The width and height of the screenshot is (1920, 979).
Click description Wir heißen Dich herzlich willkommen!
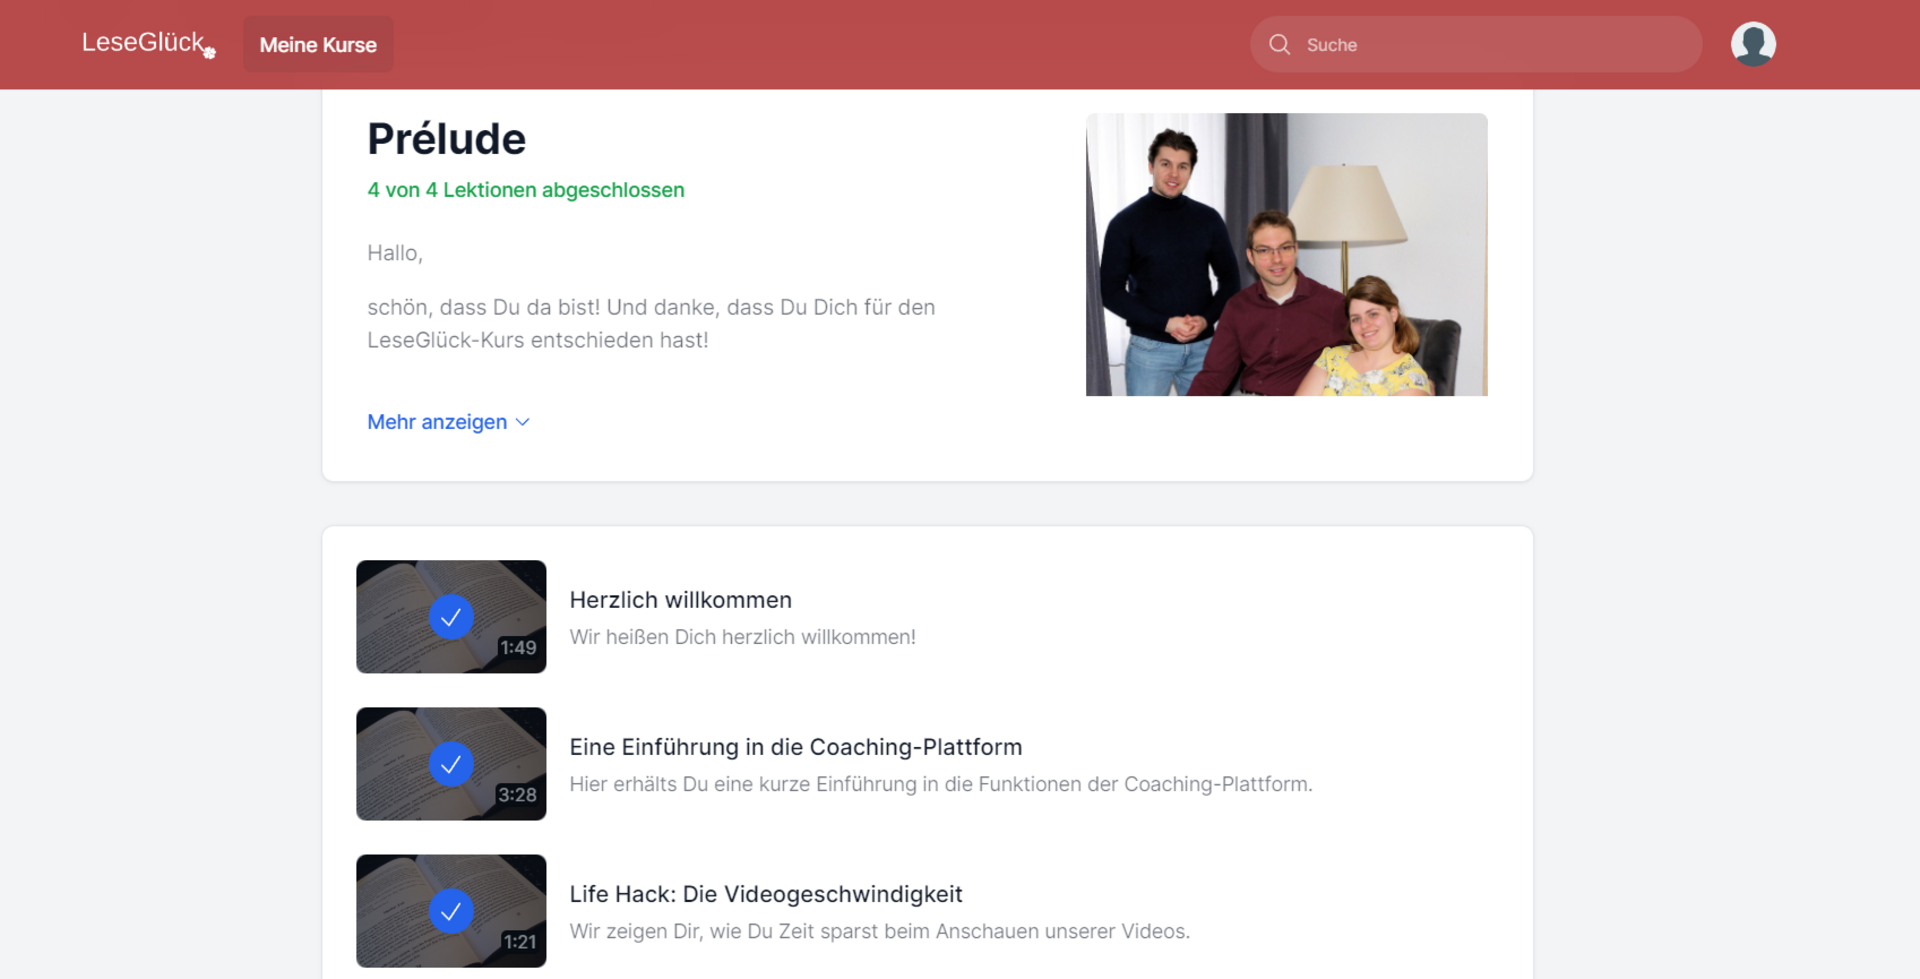(742, 637)
